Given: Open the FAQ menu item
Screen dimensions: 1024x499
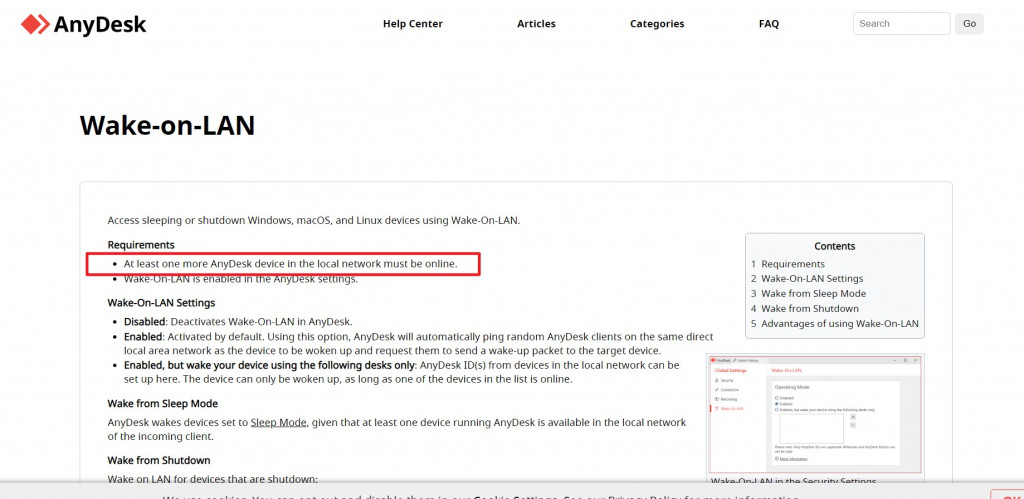Looking at the screenshot, I should (769, 24).
